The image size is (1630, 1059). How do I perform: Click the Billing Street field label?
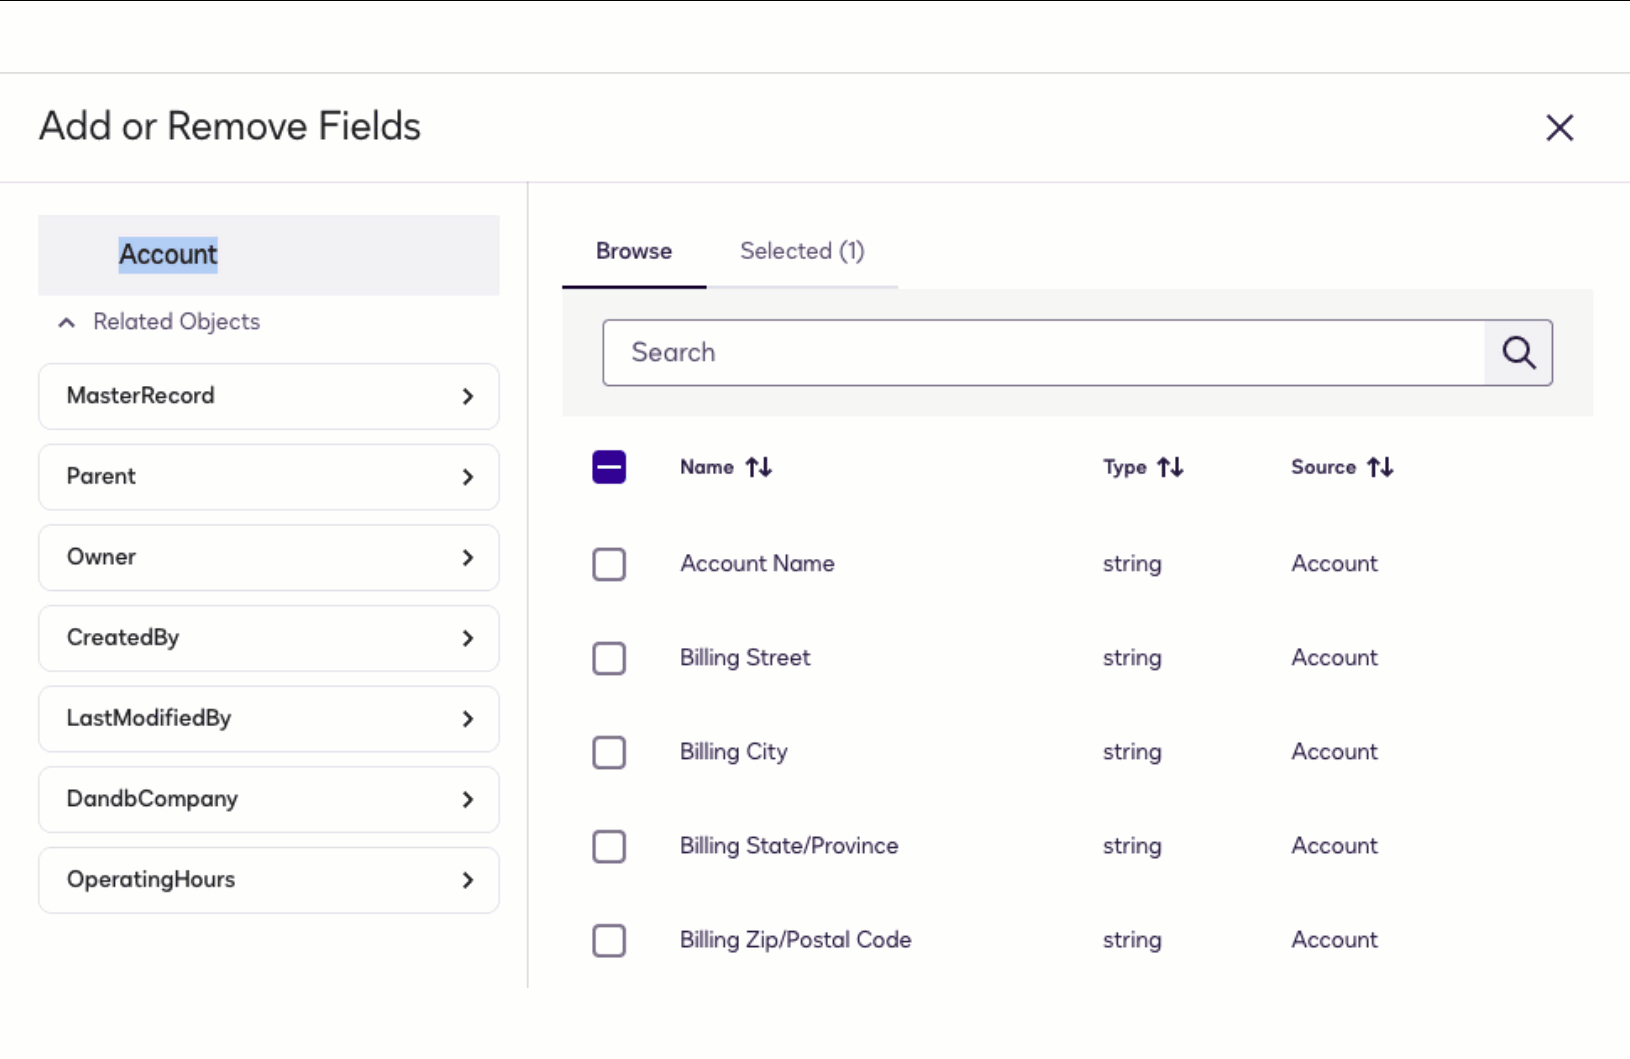click(x=745, y=658)
